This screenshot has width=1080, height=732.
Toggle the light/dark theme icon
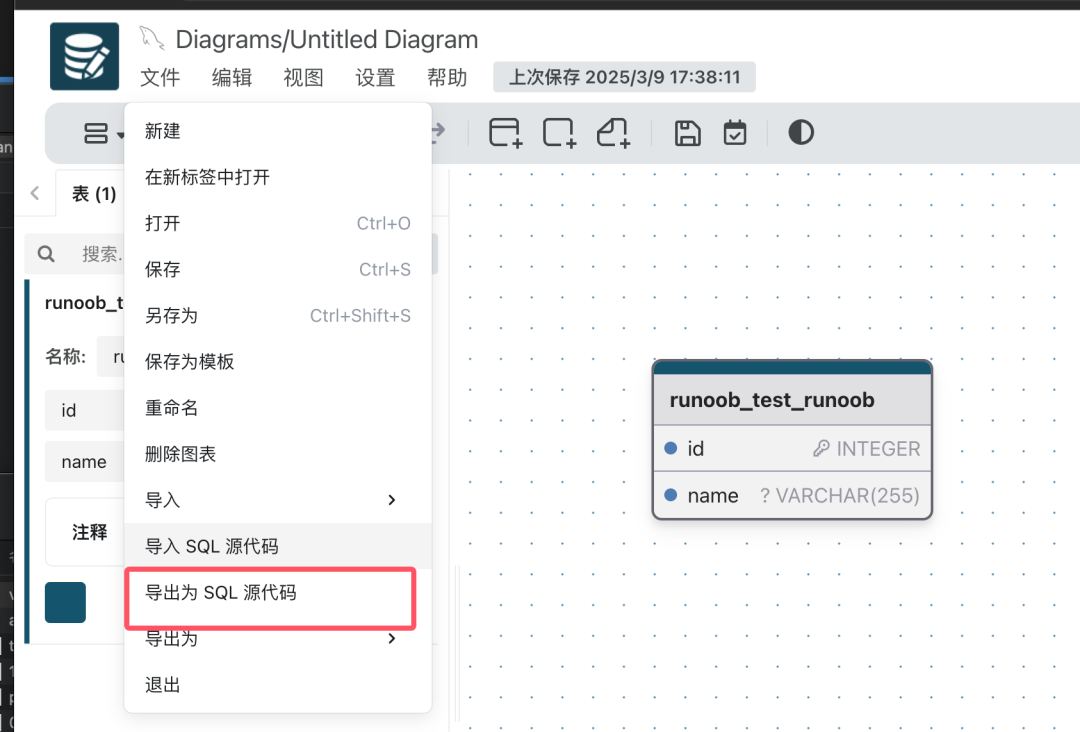[801, 132]
